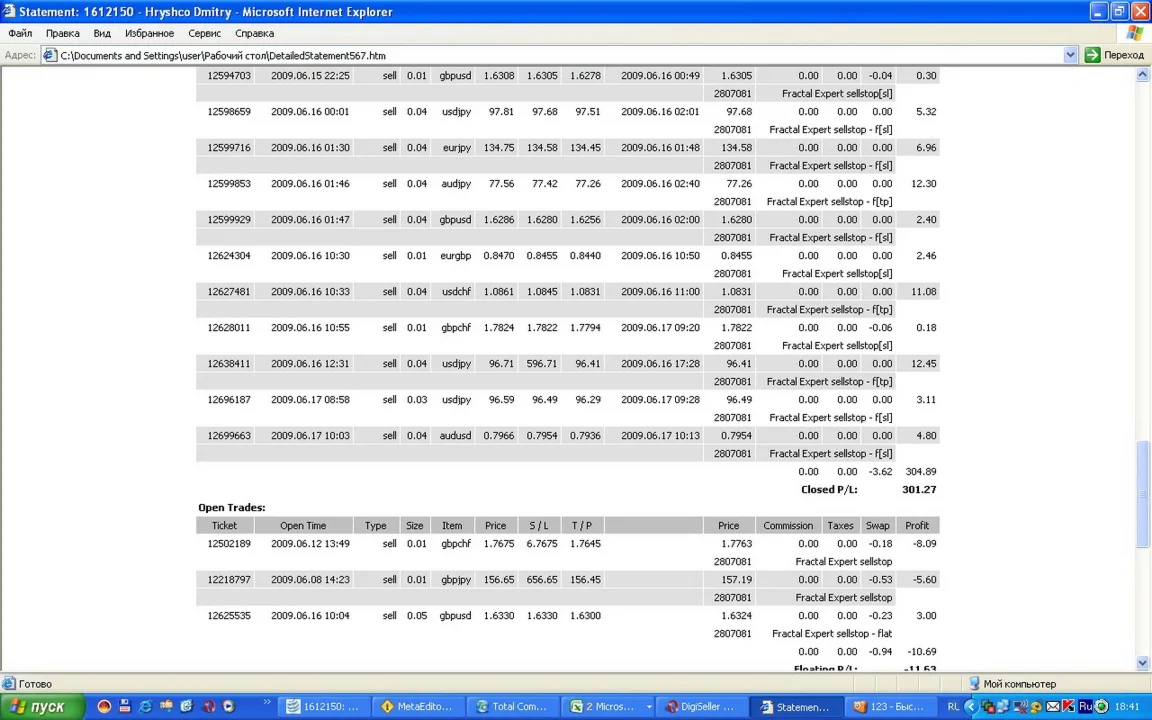1152x720 pixels.
Task: Click the Ru keyboard layout tray icon
Action: (1085, 707)
